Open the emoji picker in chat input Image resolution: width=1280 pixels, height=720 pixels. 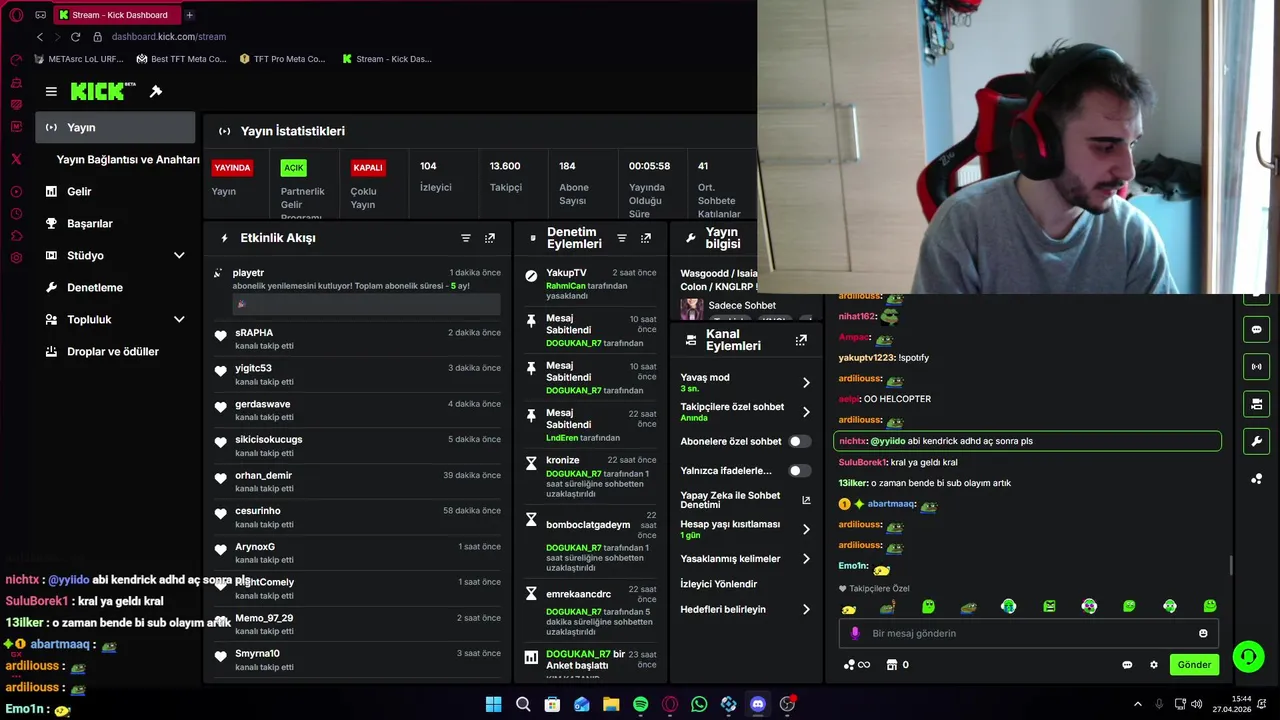tap(1203, 633)
